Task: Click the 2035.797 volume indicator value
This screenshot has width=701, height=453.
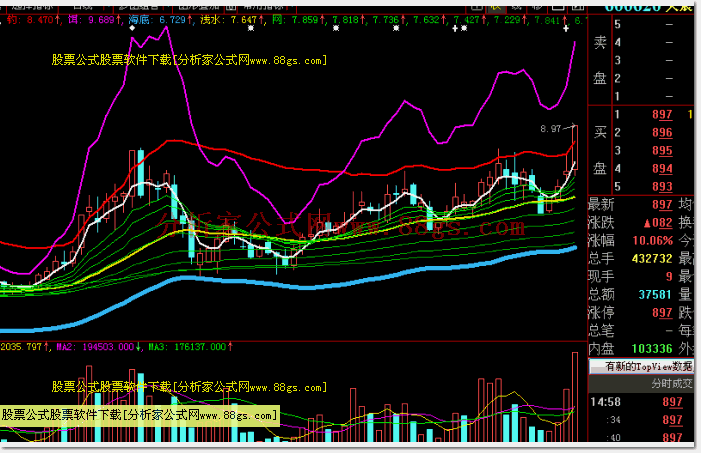Action: (24, 347)
